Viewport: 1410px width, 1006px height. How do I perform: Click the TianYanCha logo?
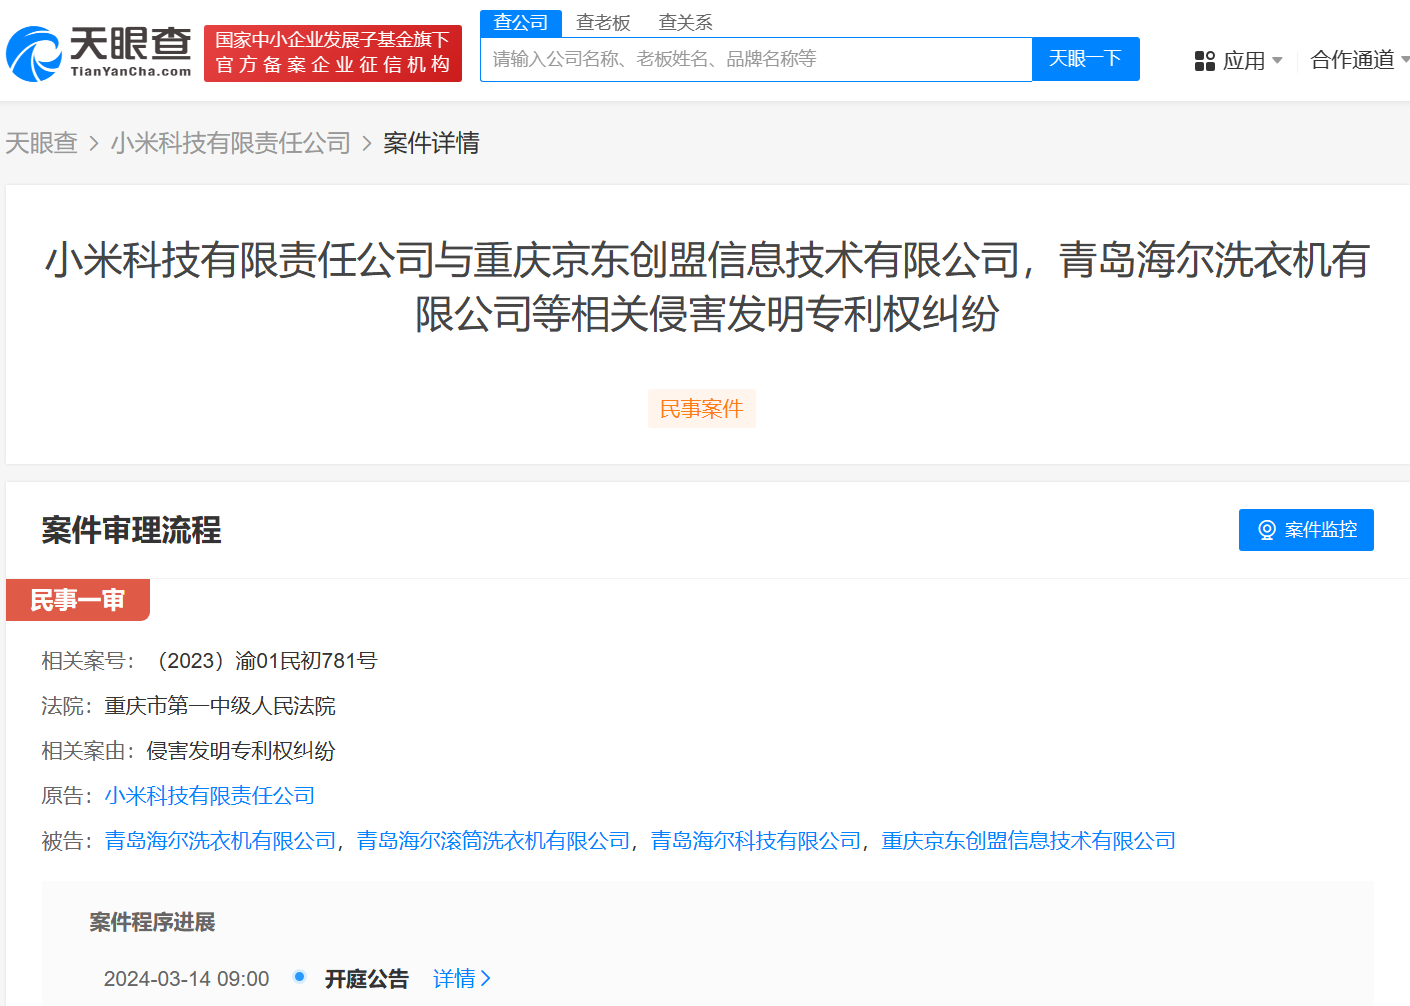(99, 53)
